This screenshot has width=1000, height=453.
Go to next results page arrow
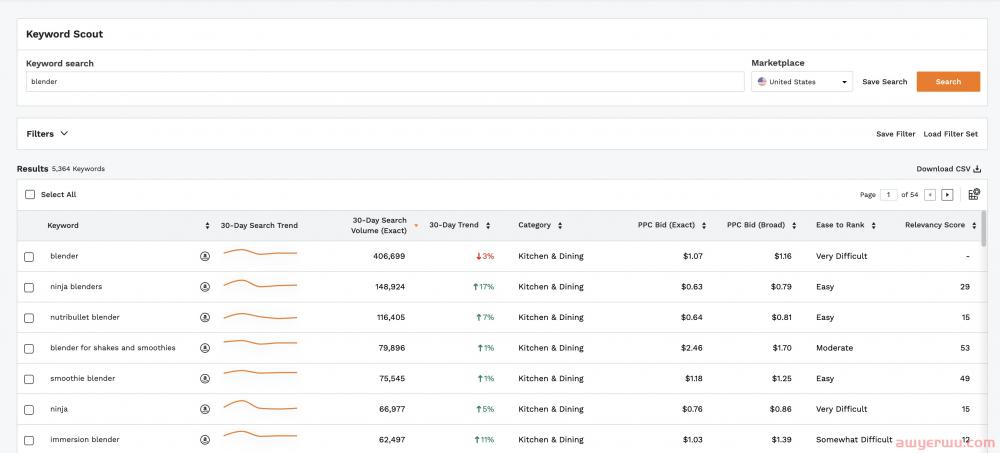(x=947, y=195)
